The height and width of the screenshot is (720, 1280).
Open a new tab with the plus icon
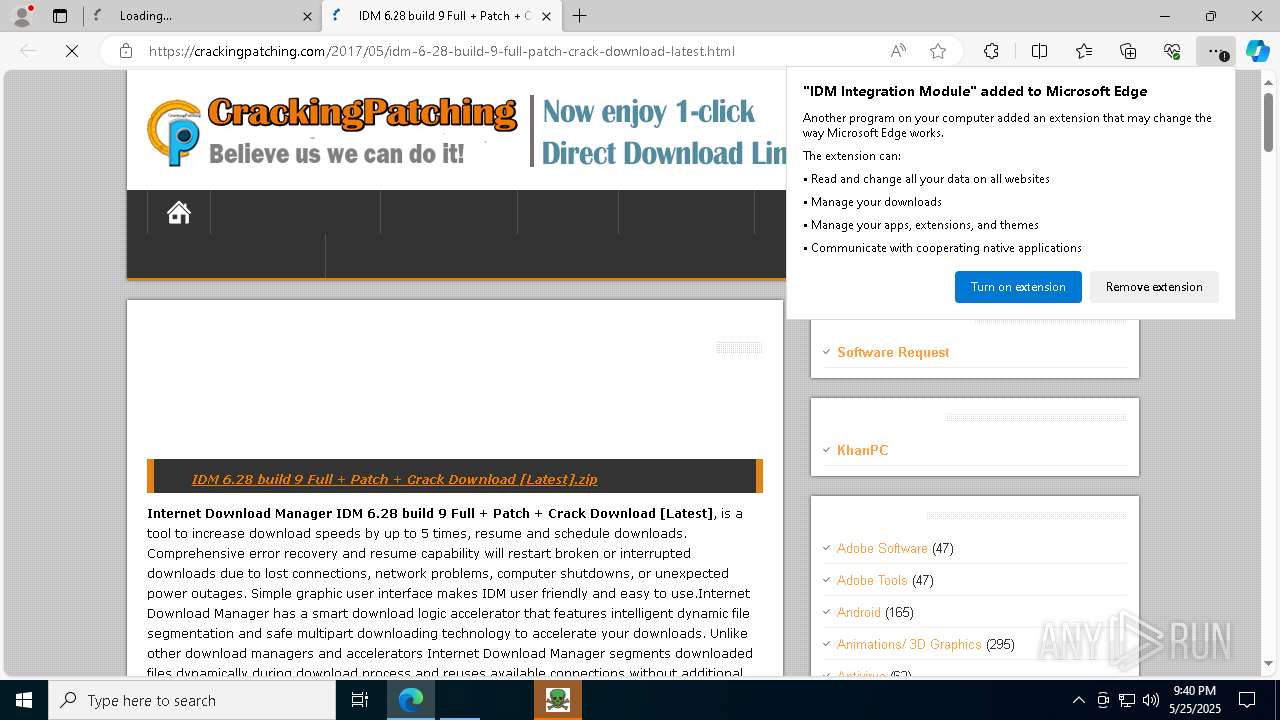[579, 16]
